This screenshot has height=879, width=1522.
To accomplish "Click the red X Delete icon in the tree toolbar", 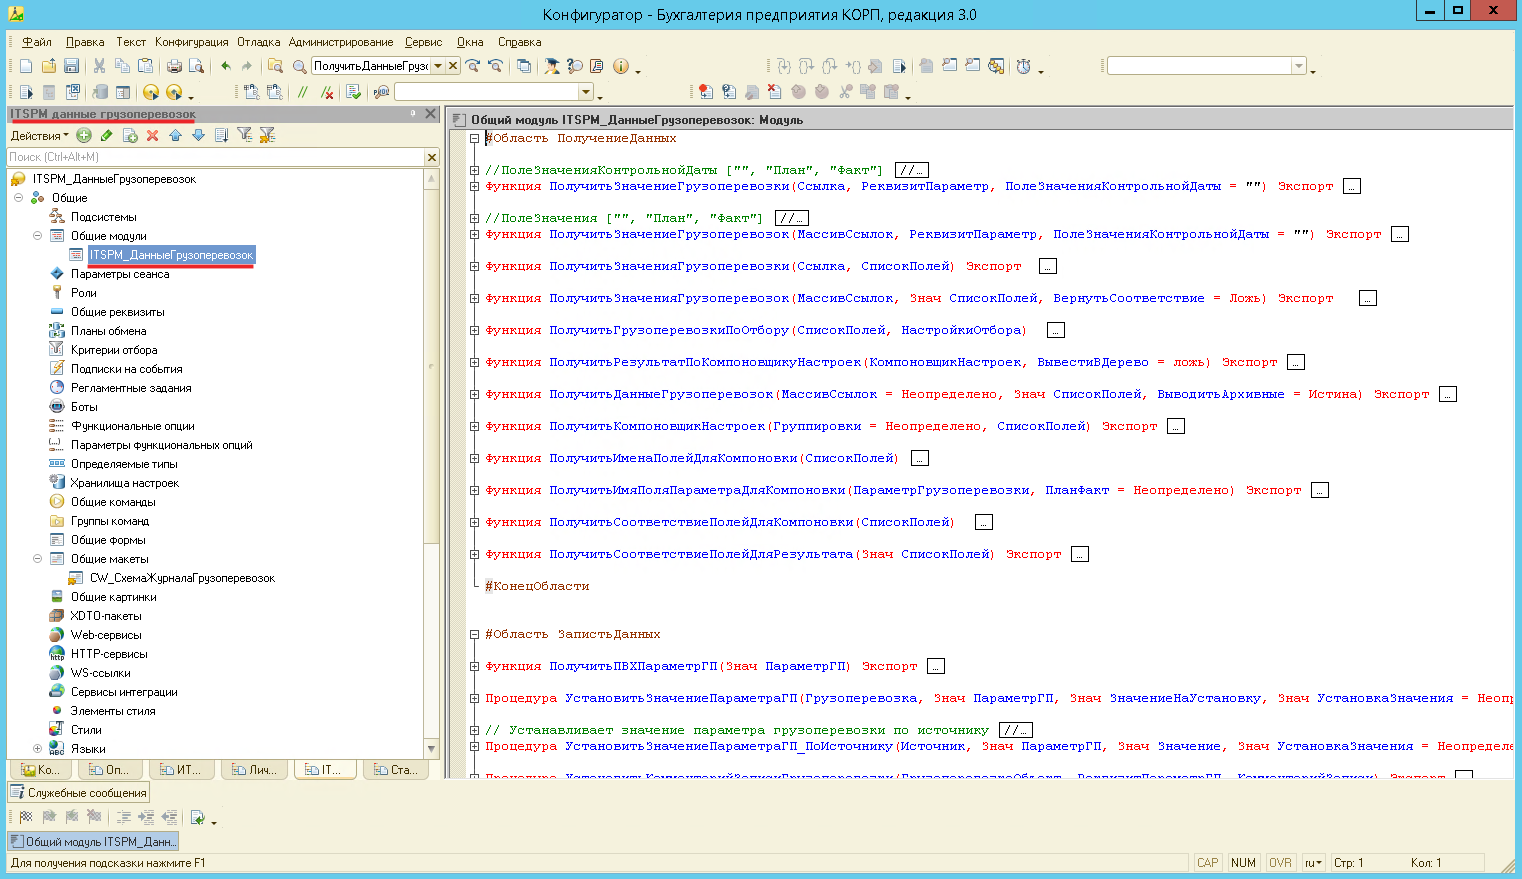I will [152, 135].
